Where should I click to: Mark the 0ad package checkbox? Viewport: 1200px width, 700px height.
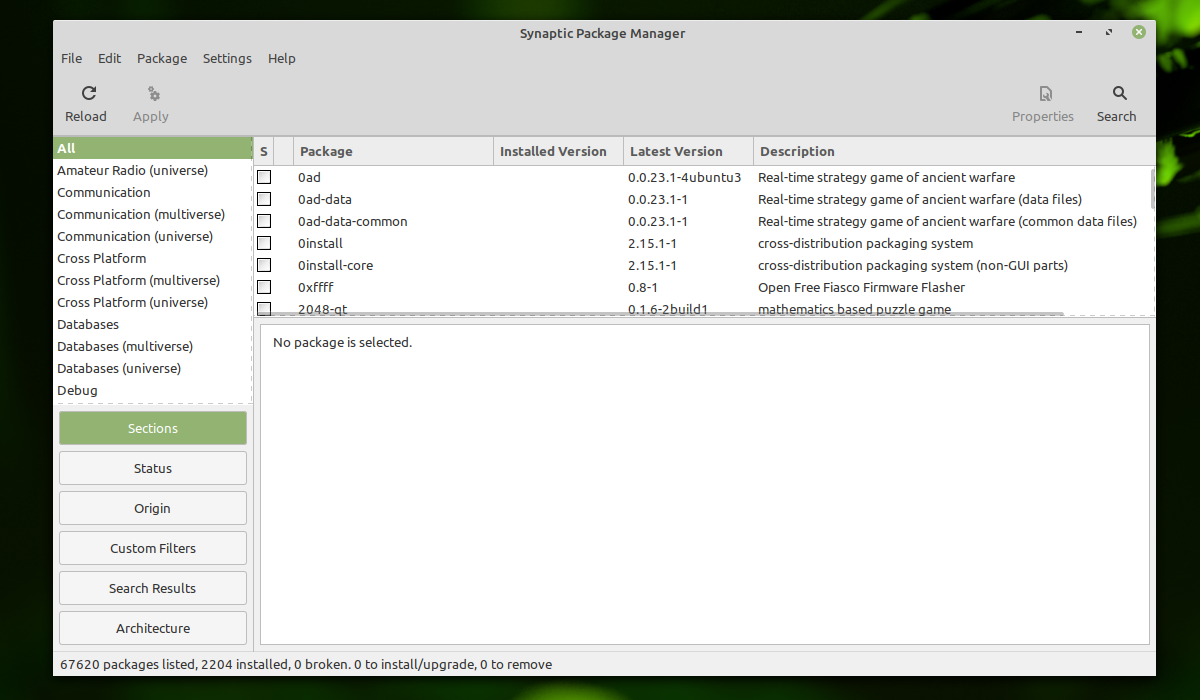[264, 177]
